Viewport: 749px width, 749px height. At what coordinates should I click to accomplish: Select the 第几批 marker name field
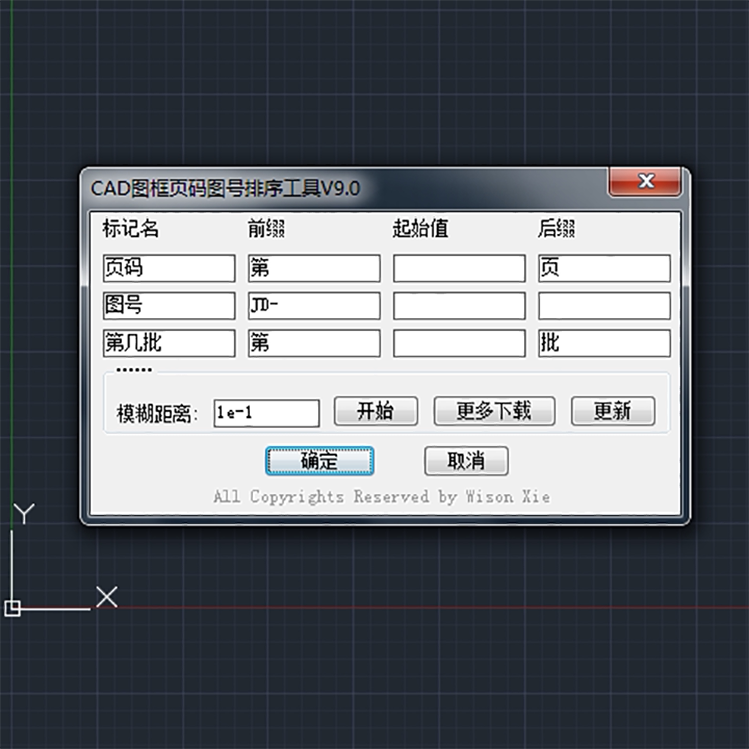tap(169, 343)
